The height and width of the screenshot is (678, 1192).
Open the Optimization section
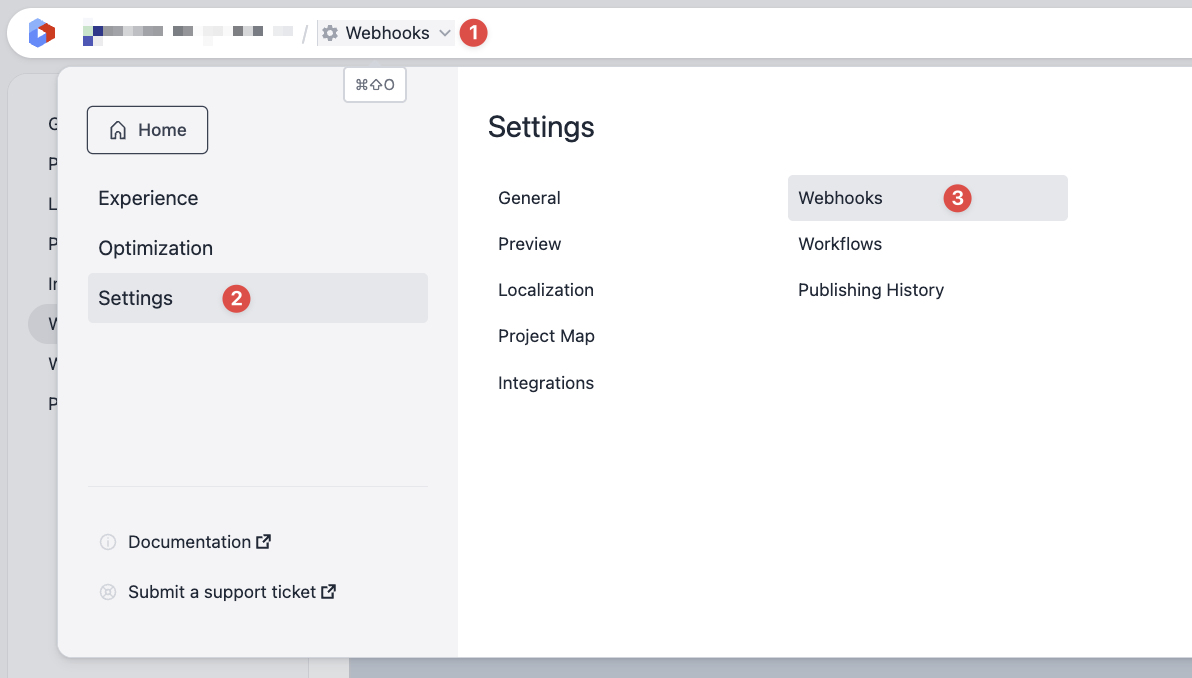coord(155,248)
